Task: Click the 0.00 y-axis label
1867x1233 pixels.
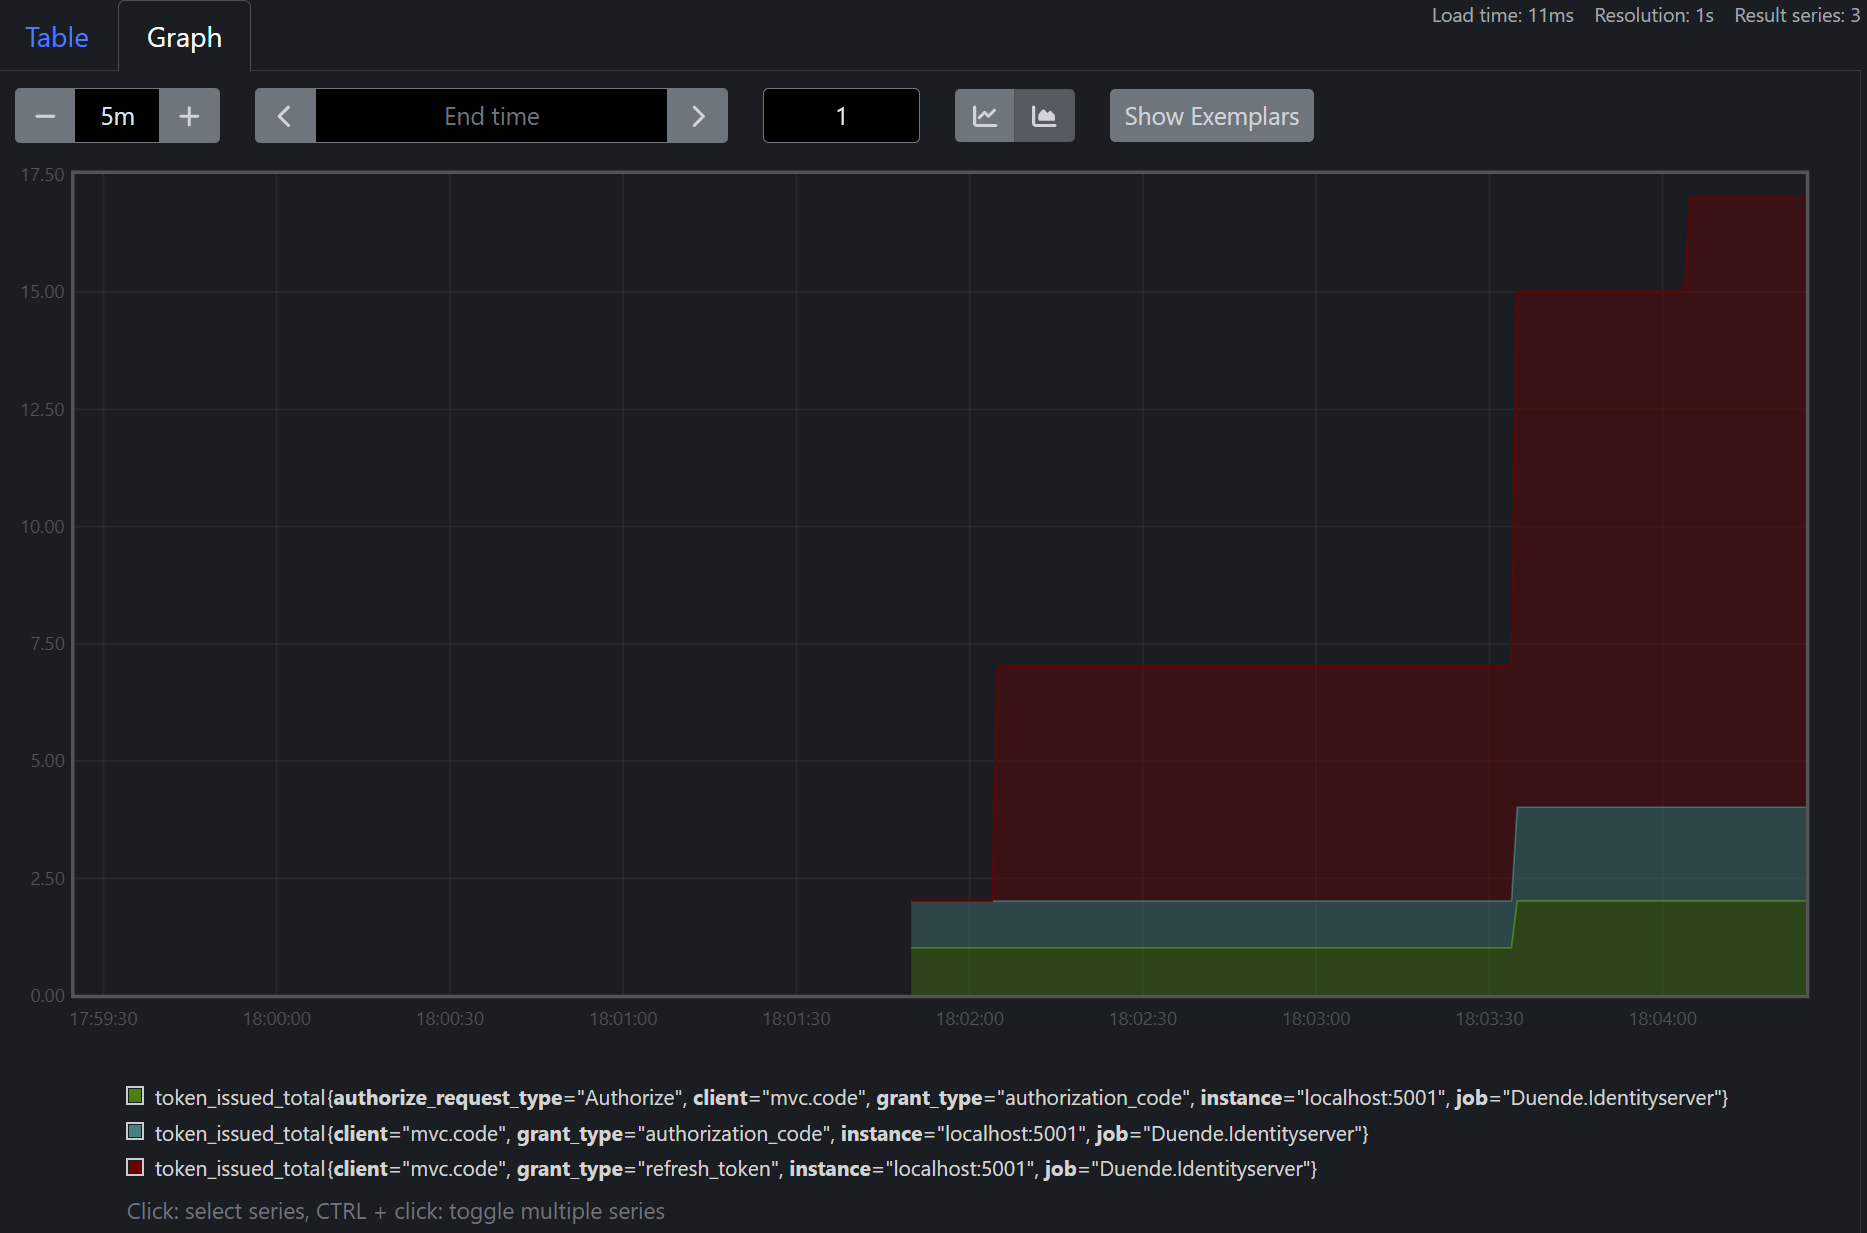Action: pyautogui.click(x=47, y=996)
